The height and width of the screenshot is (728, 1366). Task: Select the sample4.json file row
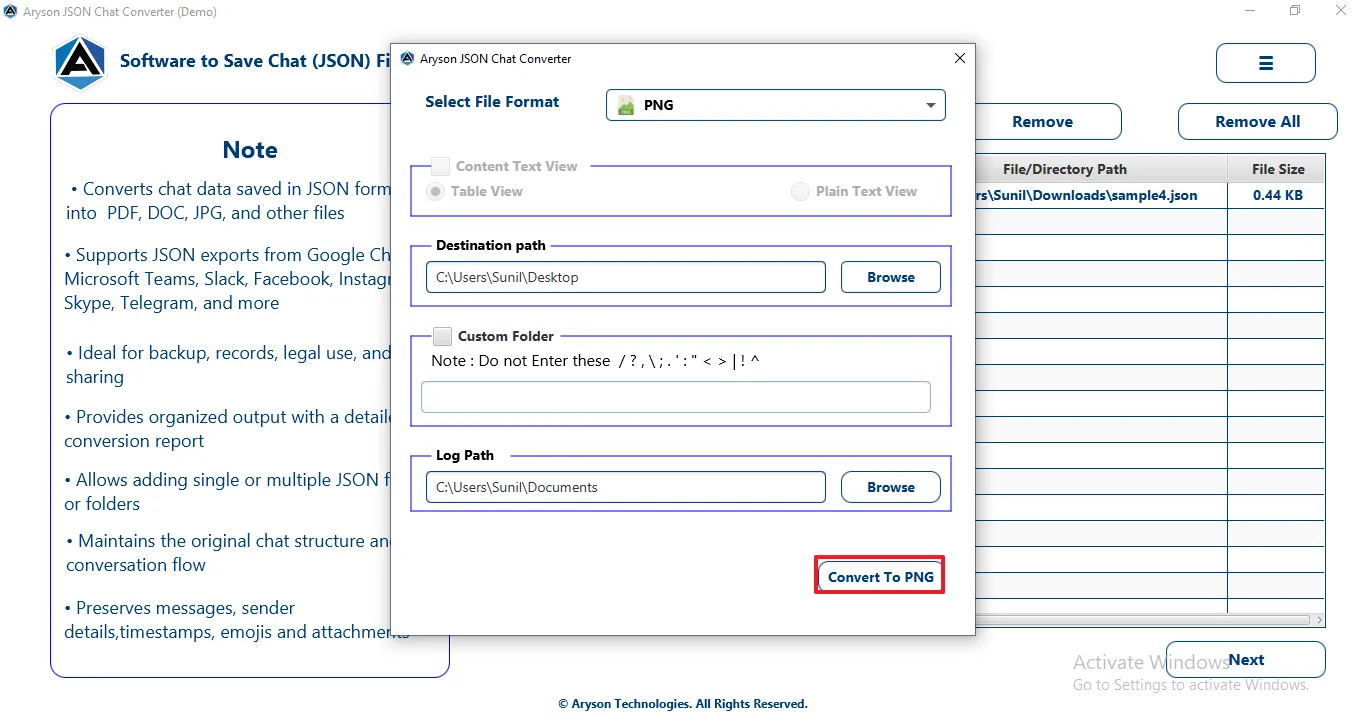[x=1150, y=196]
